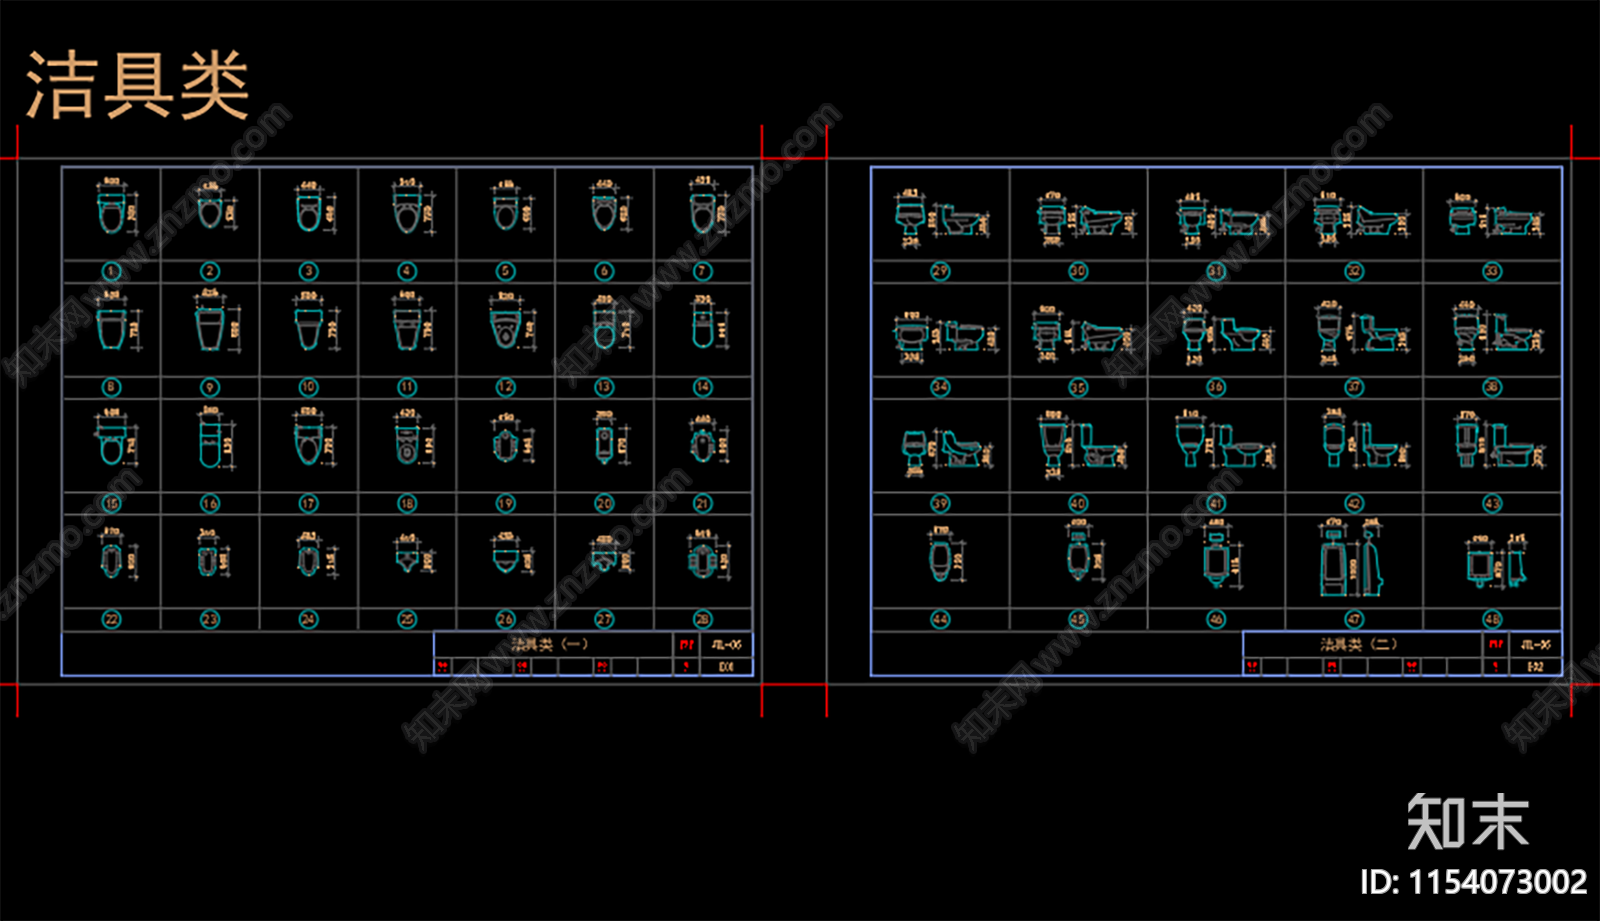The height and width of the screenshot is (921, 1600).
Task: Click the large 洁具类 heading
Action: 137,86
